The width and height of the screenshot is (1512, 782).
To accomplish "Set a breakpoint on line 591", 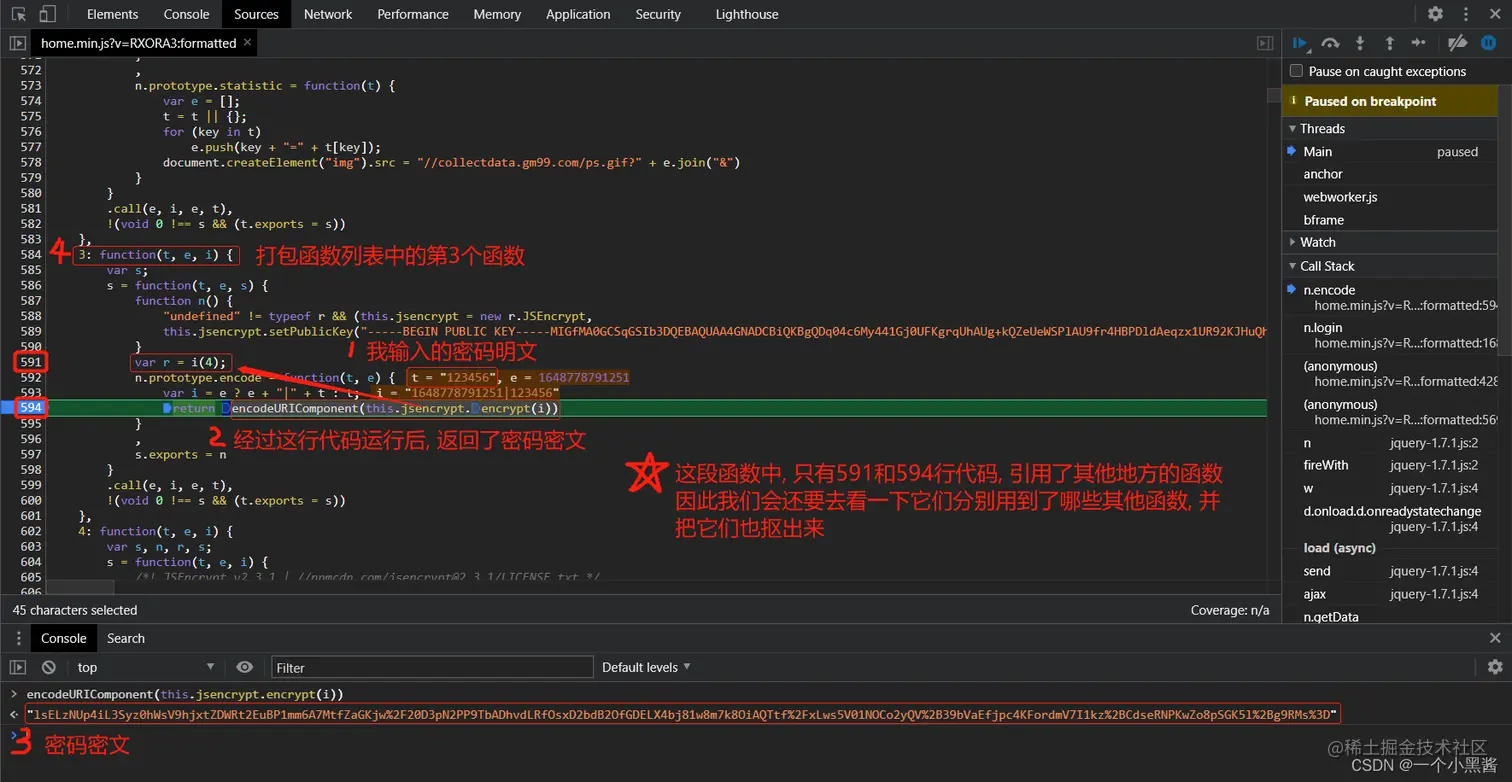I will pyautogui.click(x=30, y=362).
